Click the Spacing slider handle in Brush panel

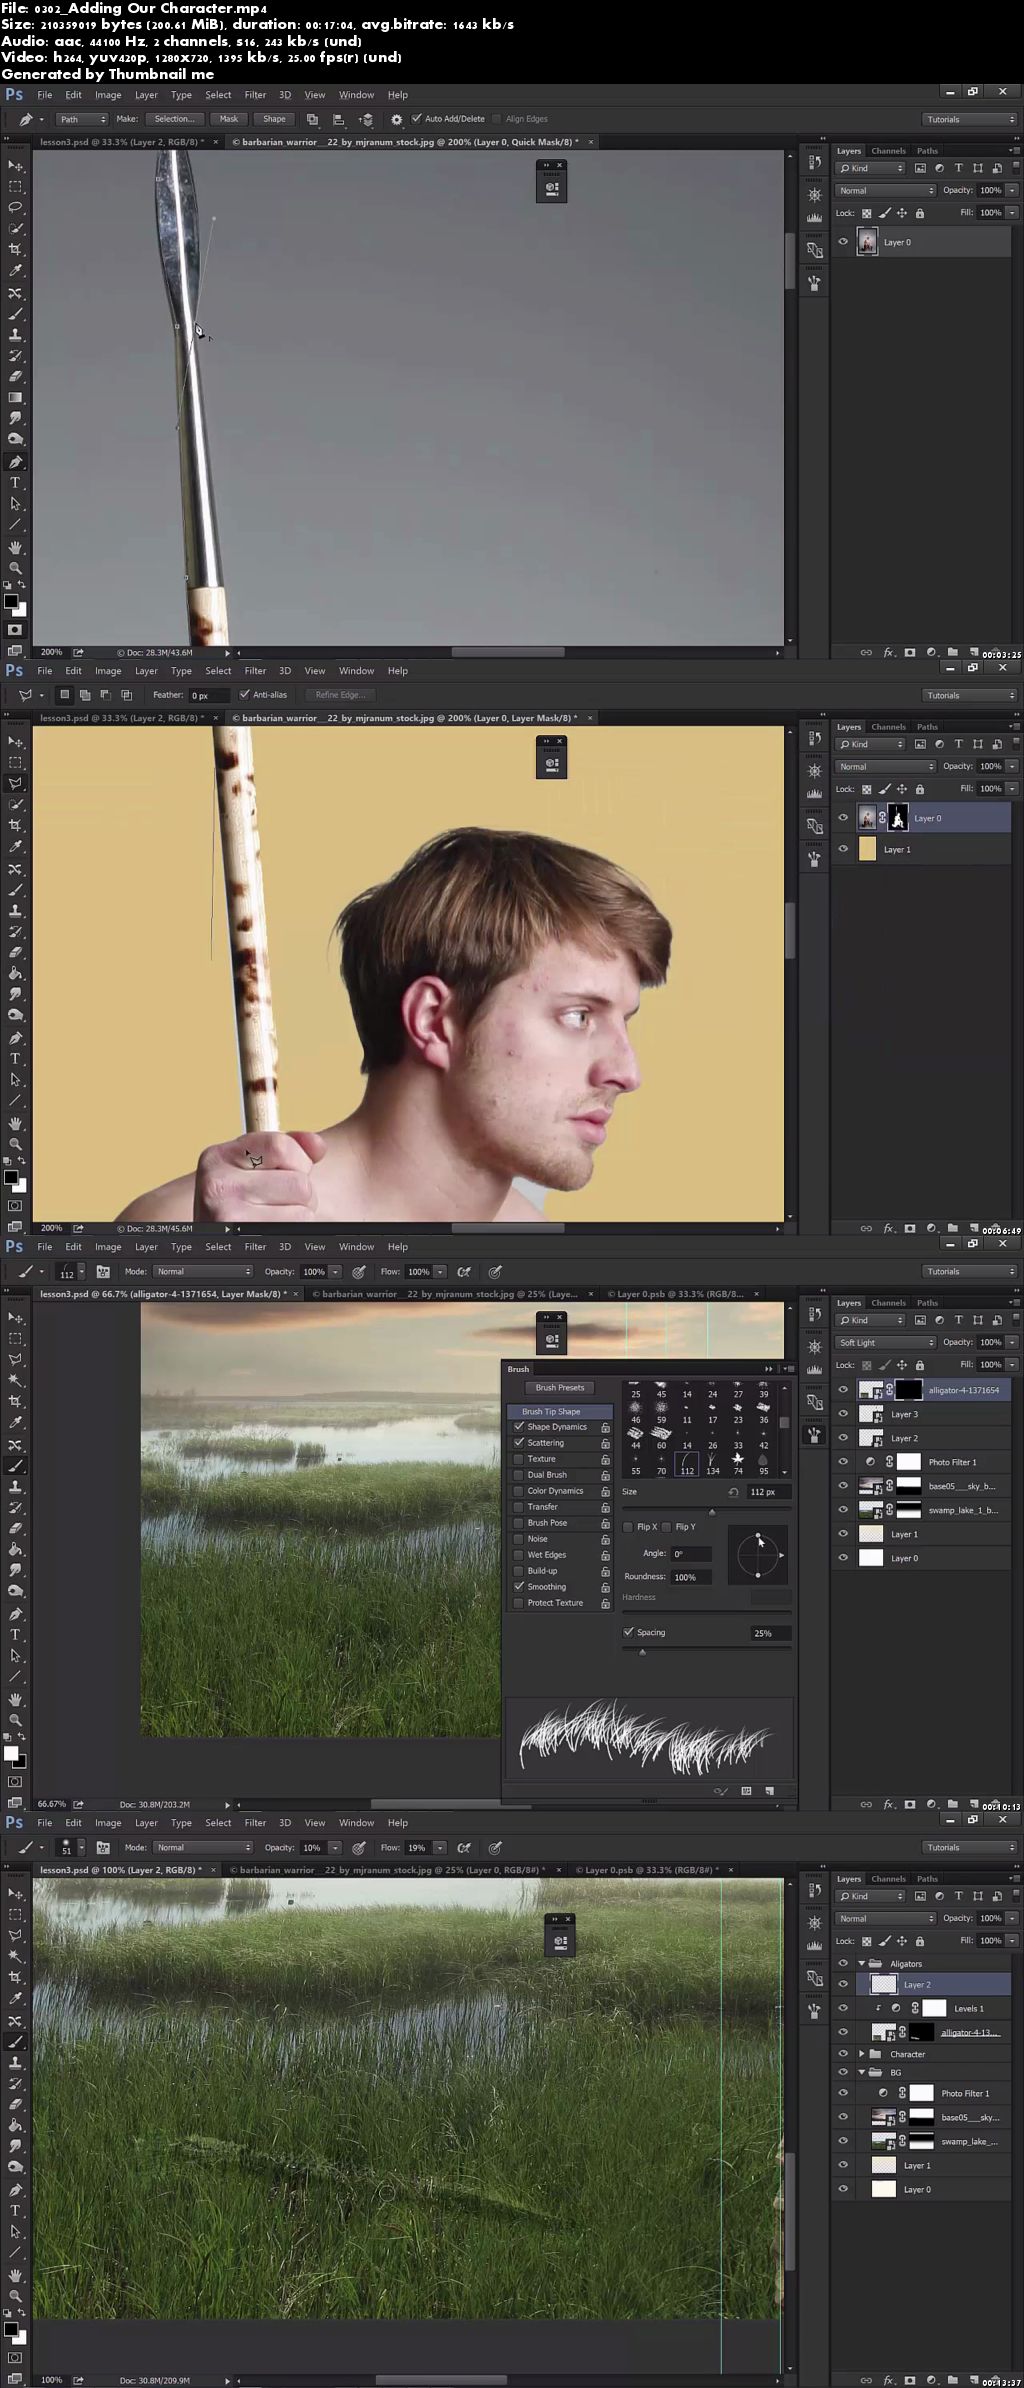tap(642, 1652)
